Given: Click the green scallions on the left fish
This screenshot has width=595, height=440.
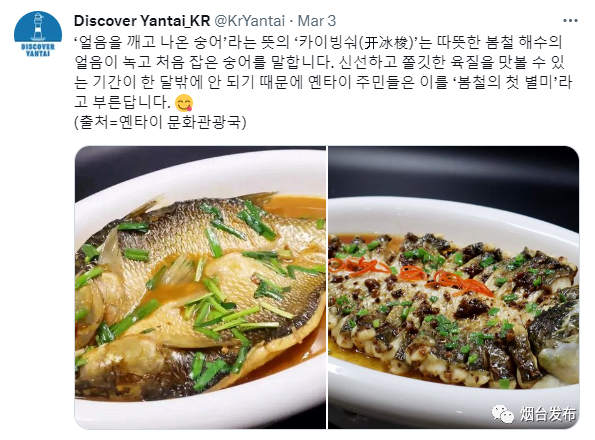Looking at the screenshot, I should 212,303.
